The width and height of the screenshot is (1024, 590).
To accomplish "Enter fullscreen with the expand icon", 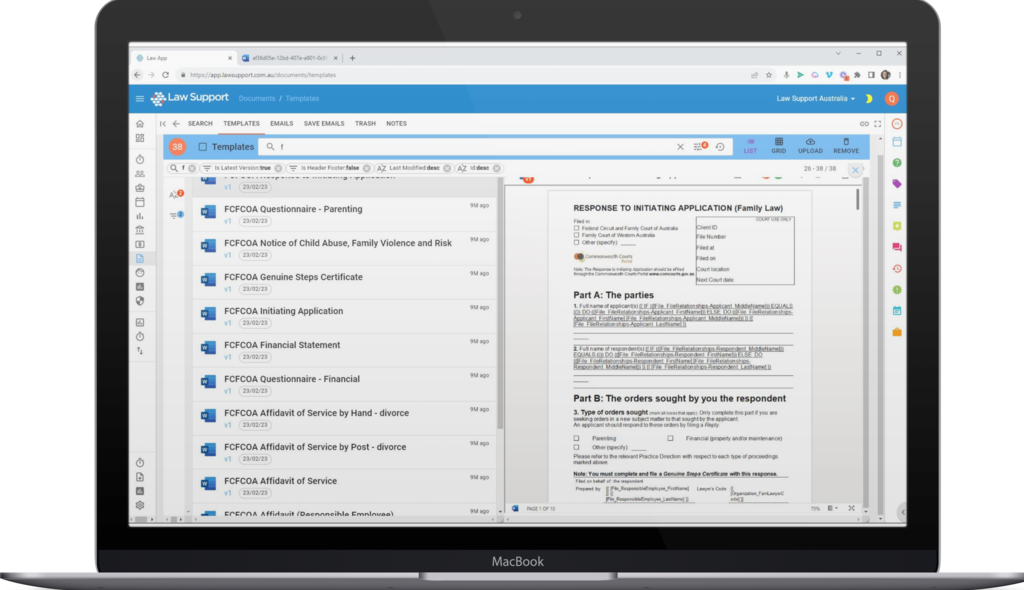I will coord(878,123).
